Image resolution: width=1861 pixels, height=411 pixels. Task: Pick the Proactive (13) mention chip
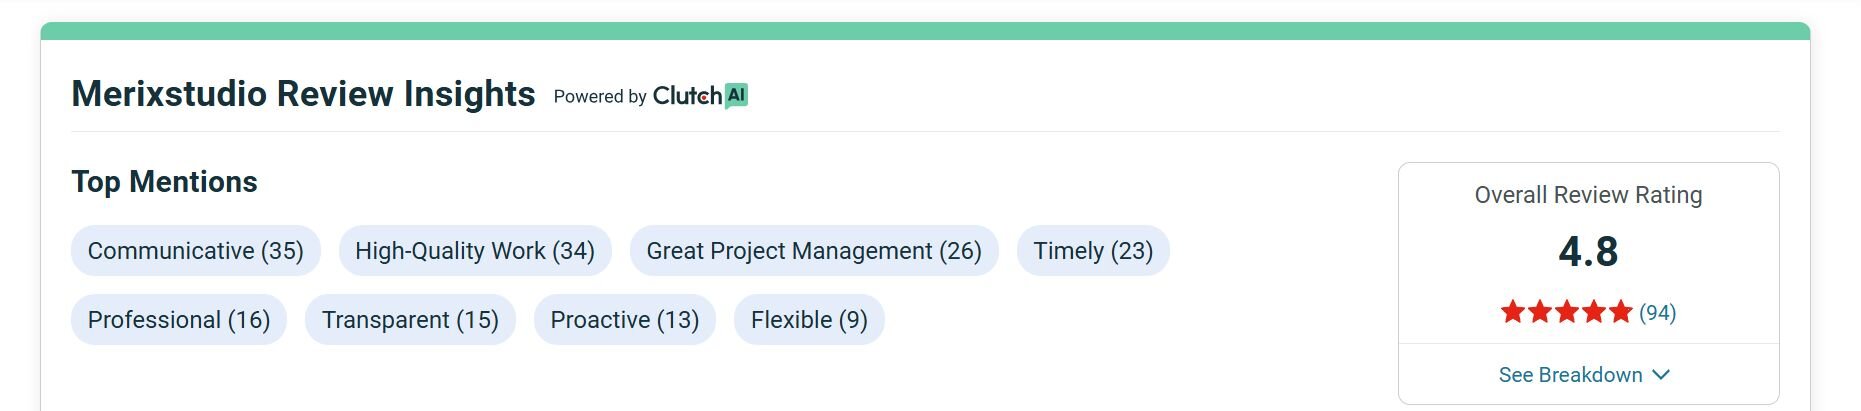tap(625, 320)
